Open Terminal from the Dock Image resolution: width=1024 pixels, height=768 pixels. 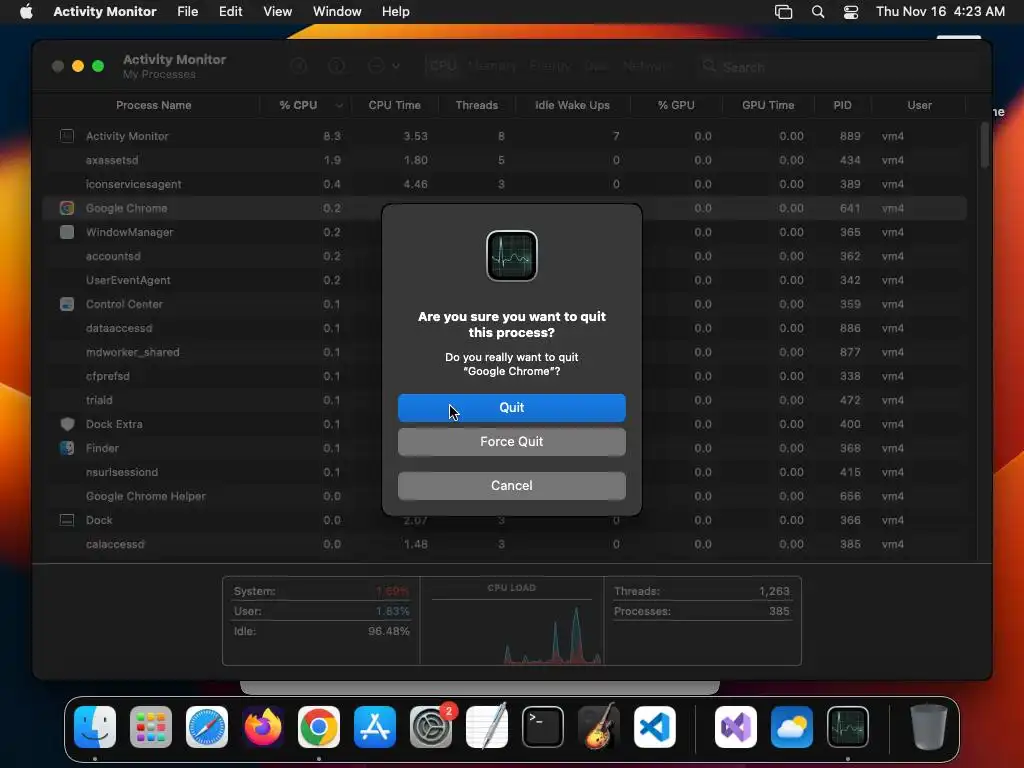pos(543,727)
